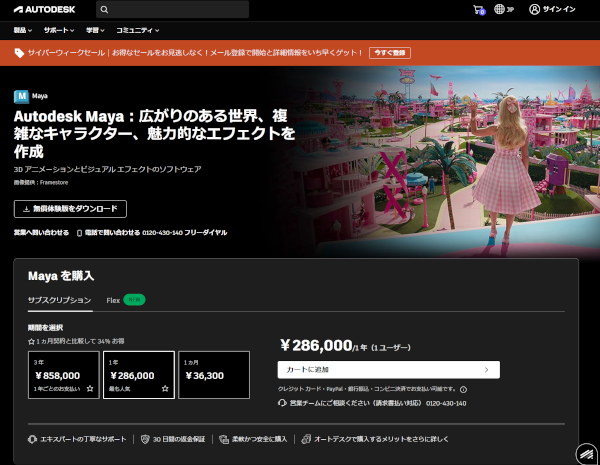The height and width of the screenshot is (465, 600).
Task: Click the 今すぐ登録 button
Action: [x=390, y=53]
